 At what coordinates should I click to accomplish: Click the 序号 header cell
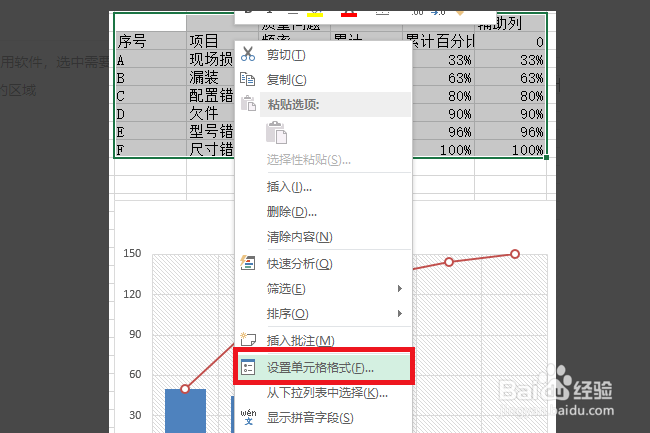pos(150,41)
